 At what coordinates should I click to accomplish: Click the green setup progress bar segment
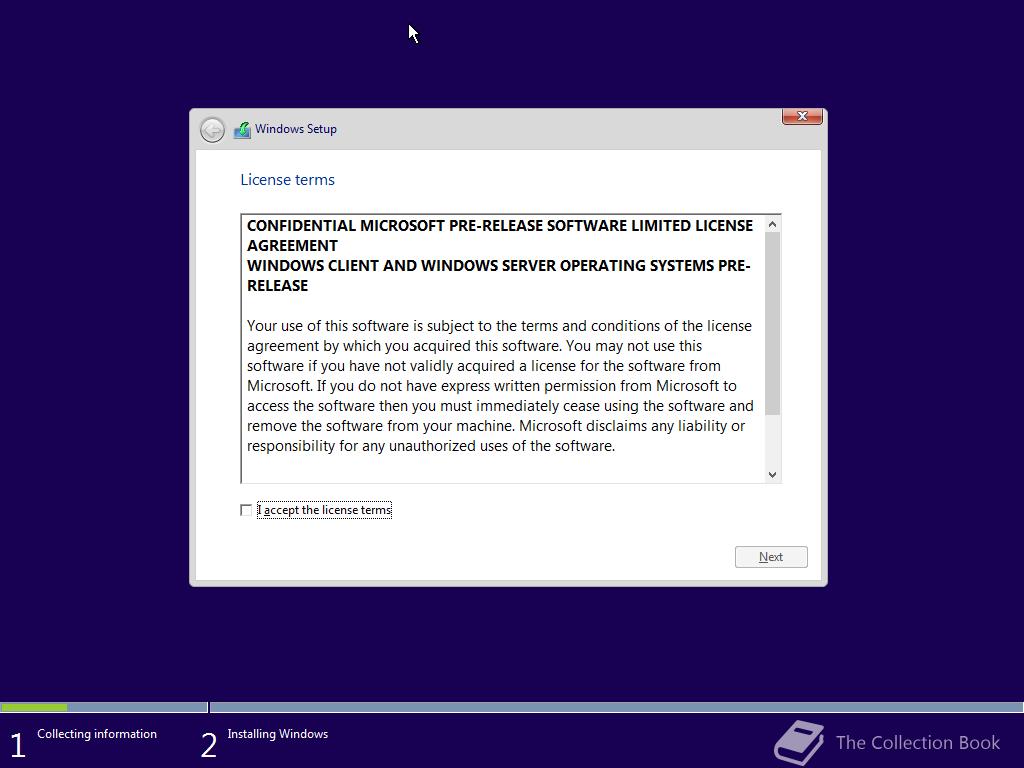34,707
